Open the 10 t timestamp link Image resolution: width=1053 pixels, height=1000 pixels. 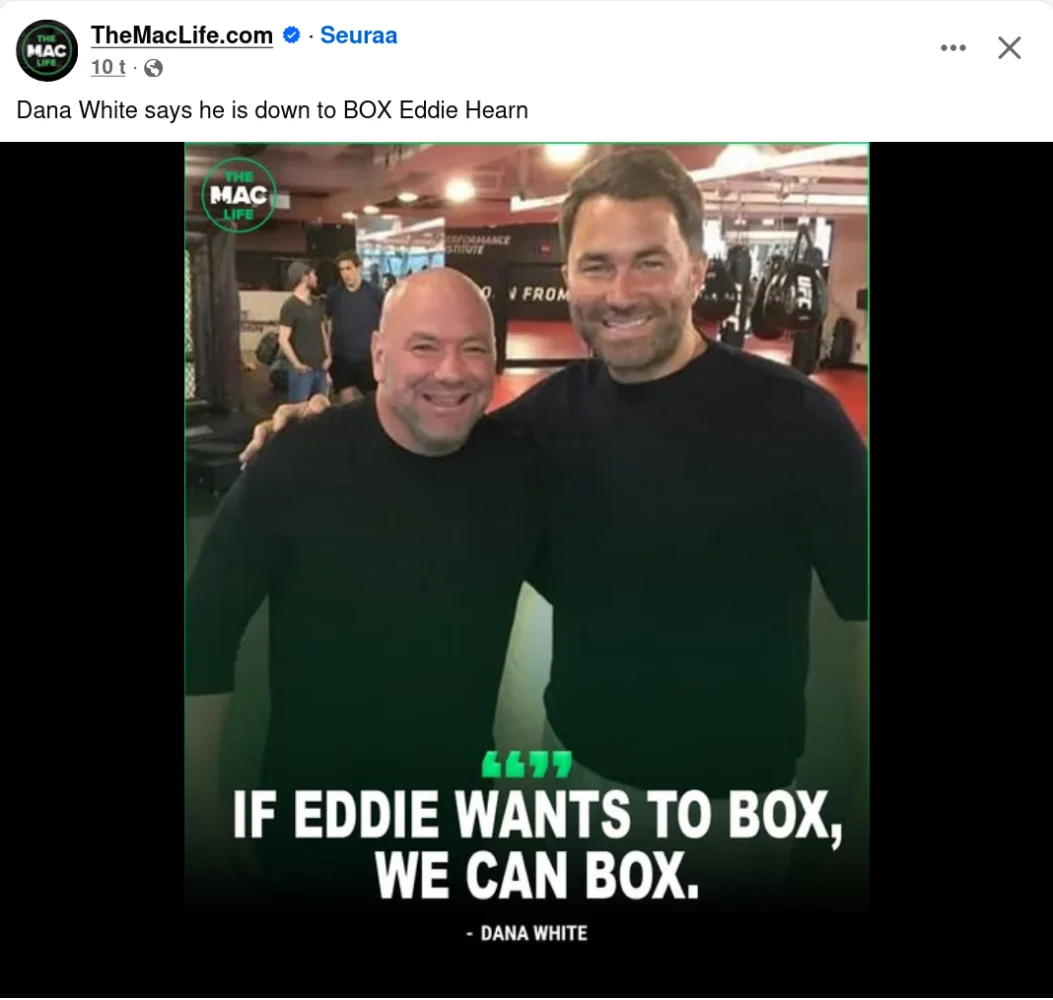coord(109,67)
